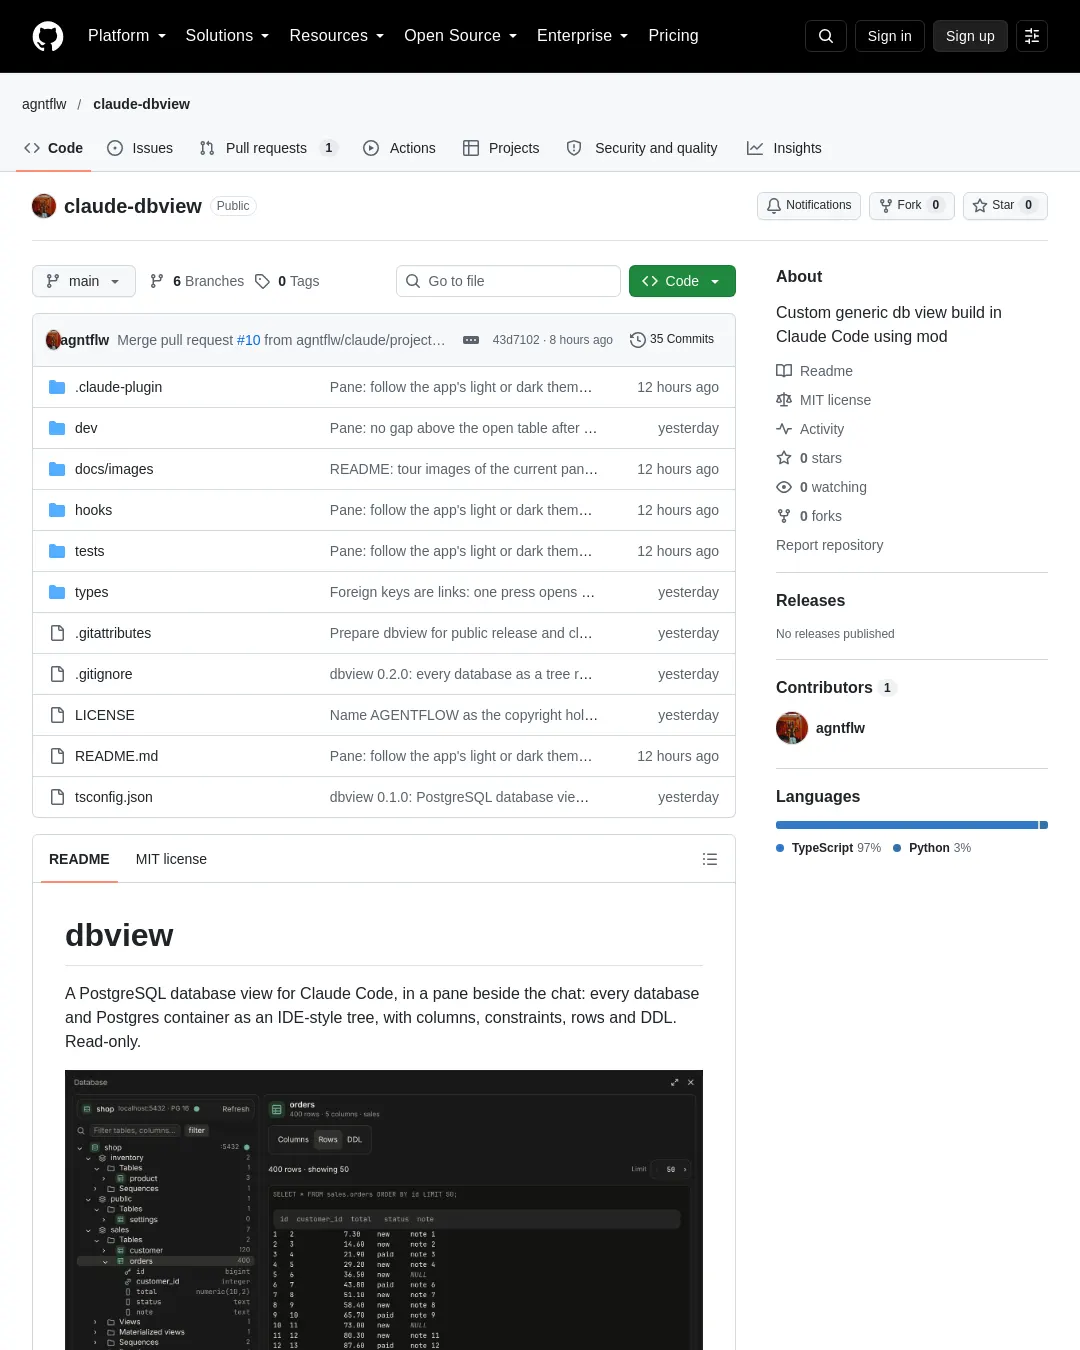
Task: Star the claude-dbview repository
Action: click(1005, 205)
